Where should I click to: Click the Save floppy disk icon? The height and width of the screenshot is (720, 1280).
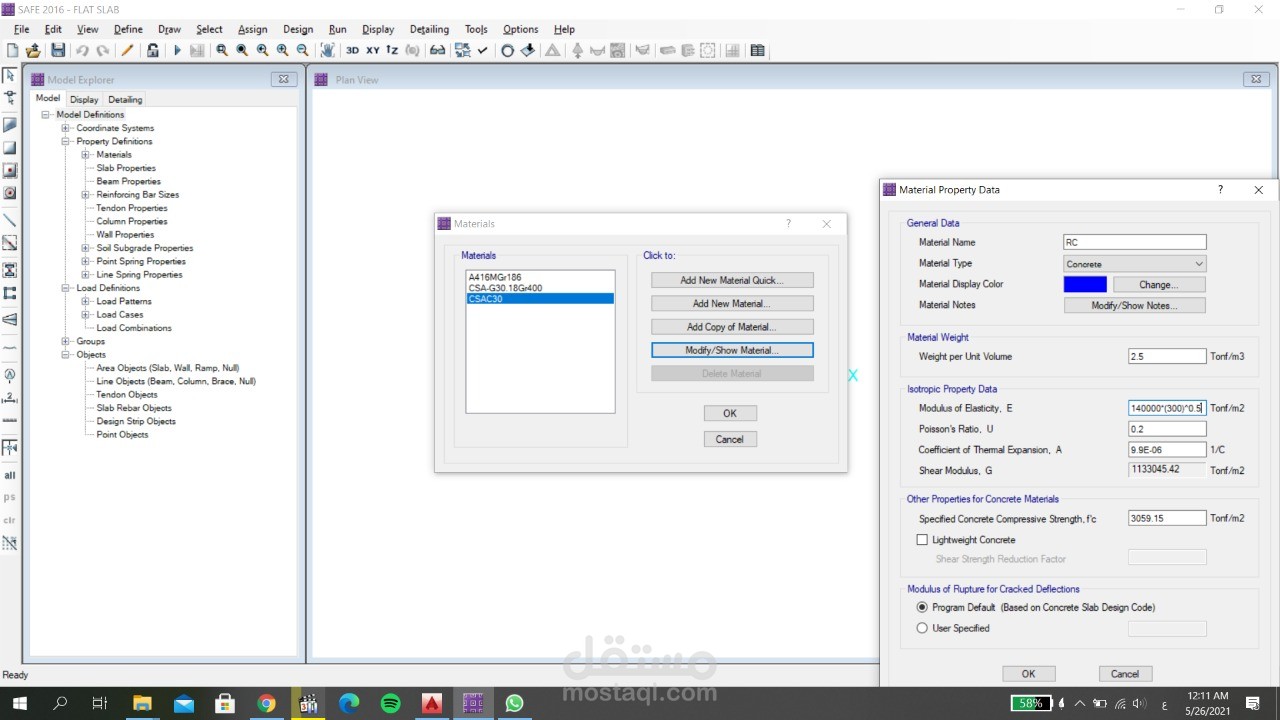58,50
